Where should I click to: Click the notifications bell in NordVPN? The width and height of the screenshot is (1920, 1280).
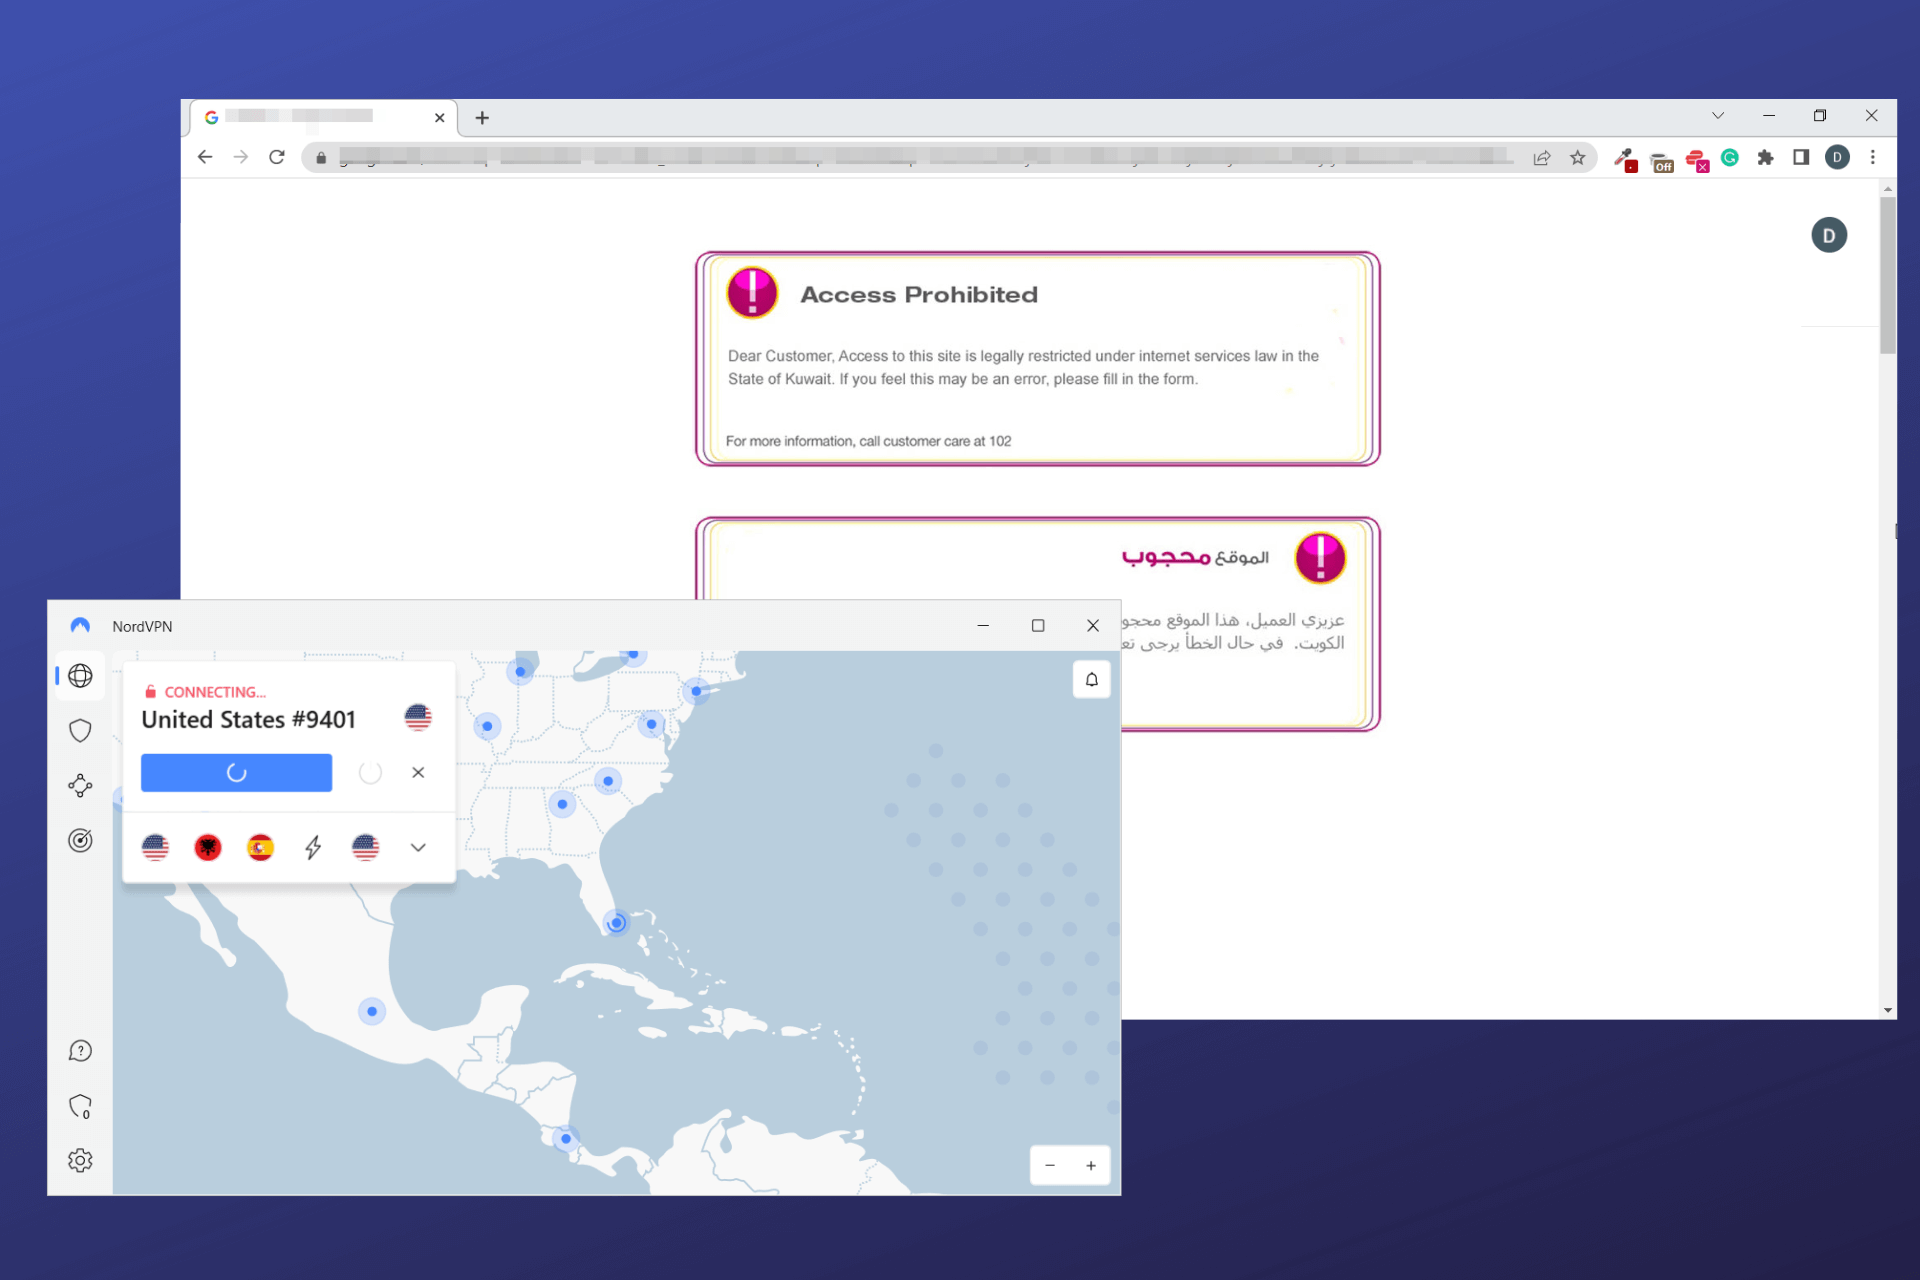(1091, 680)
